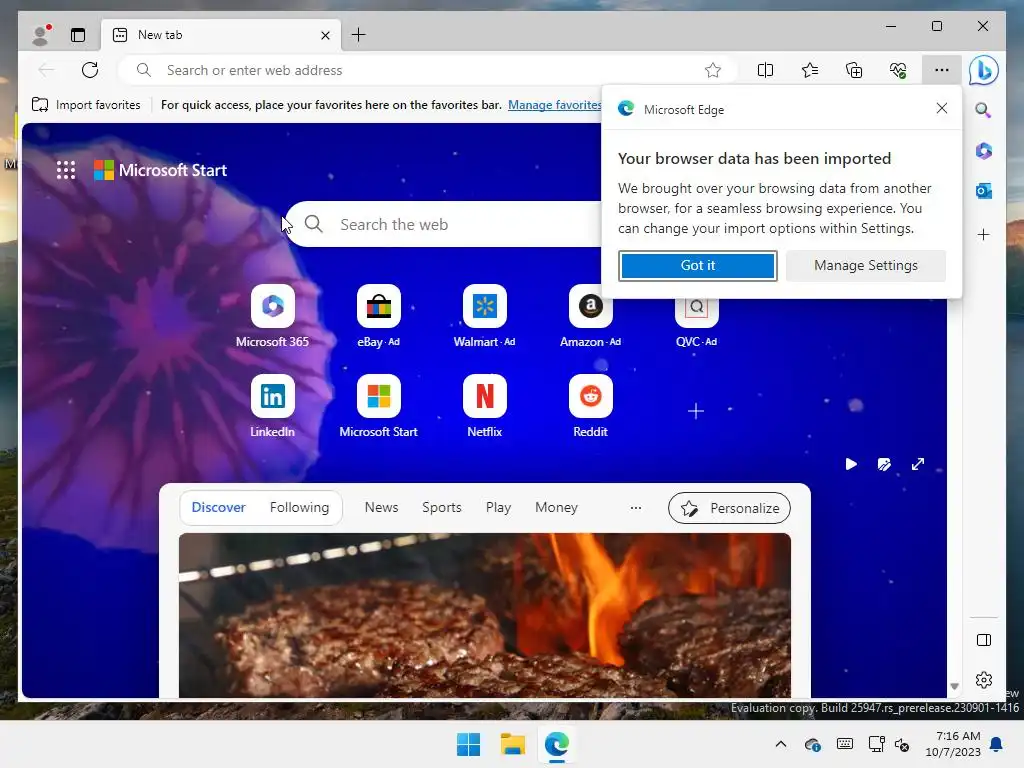Open Settings and more ellipsis menu
This screenshot has width=1024, height=768.
[x=941, y=70]
